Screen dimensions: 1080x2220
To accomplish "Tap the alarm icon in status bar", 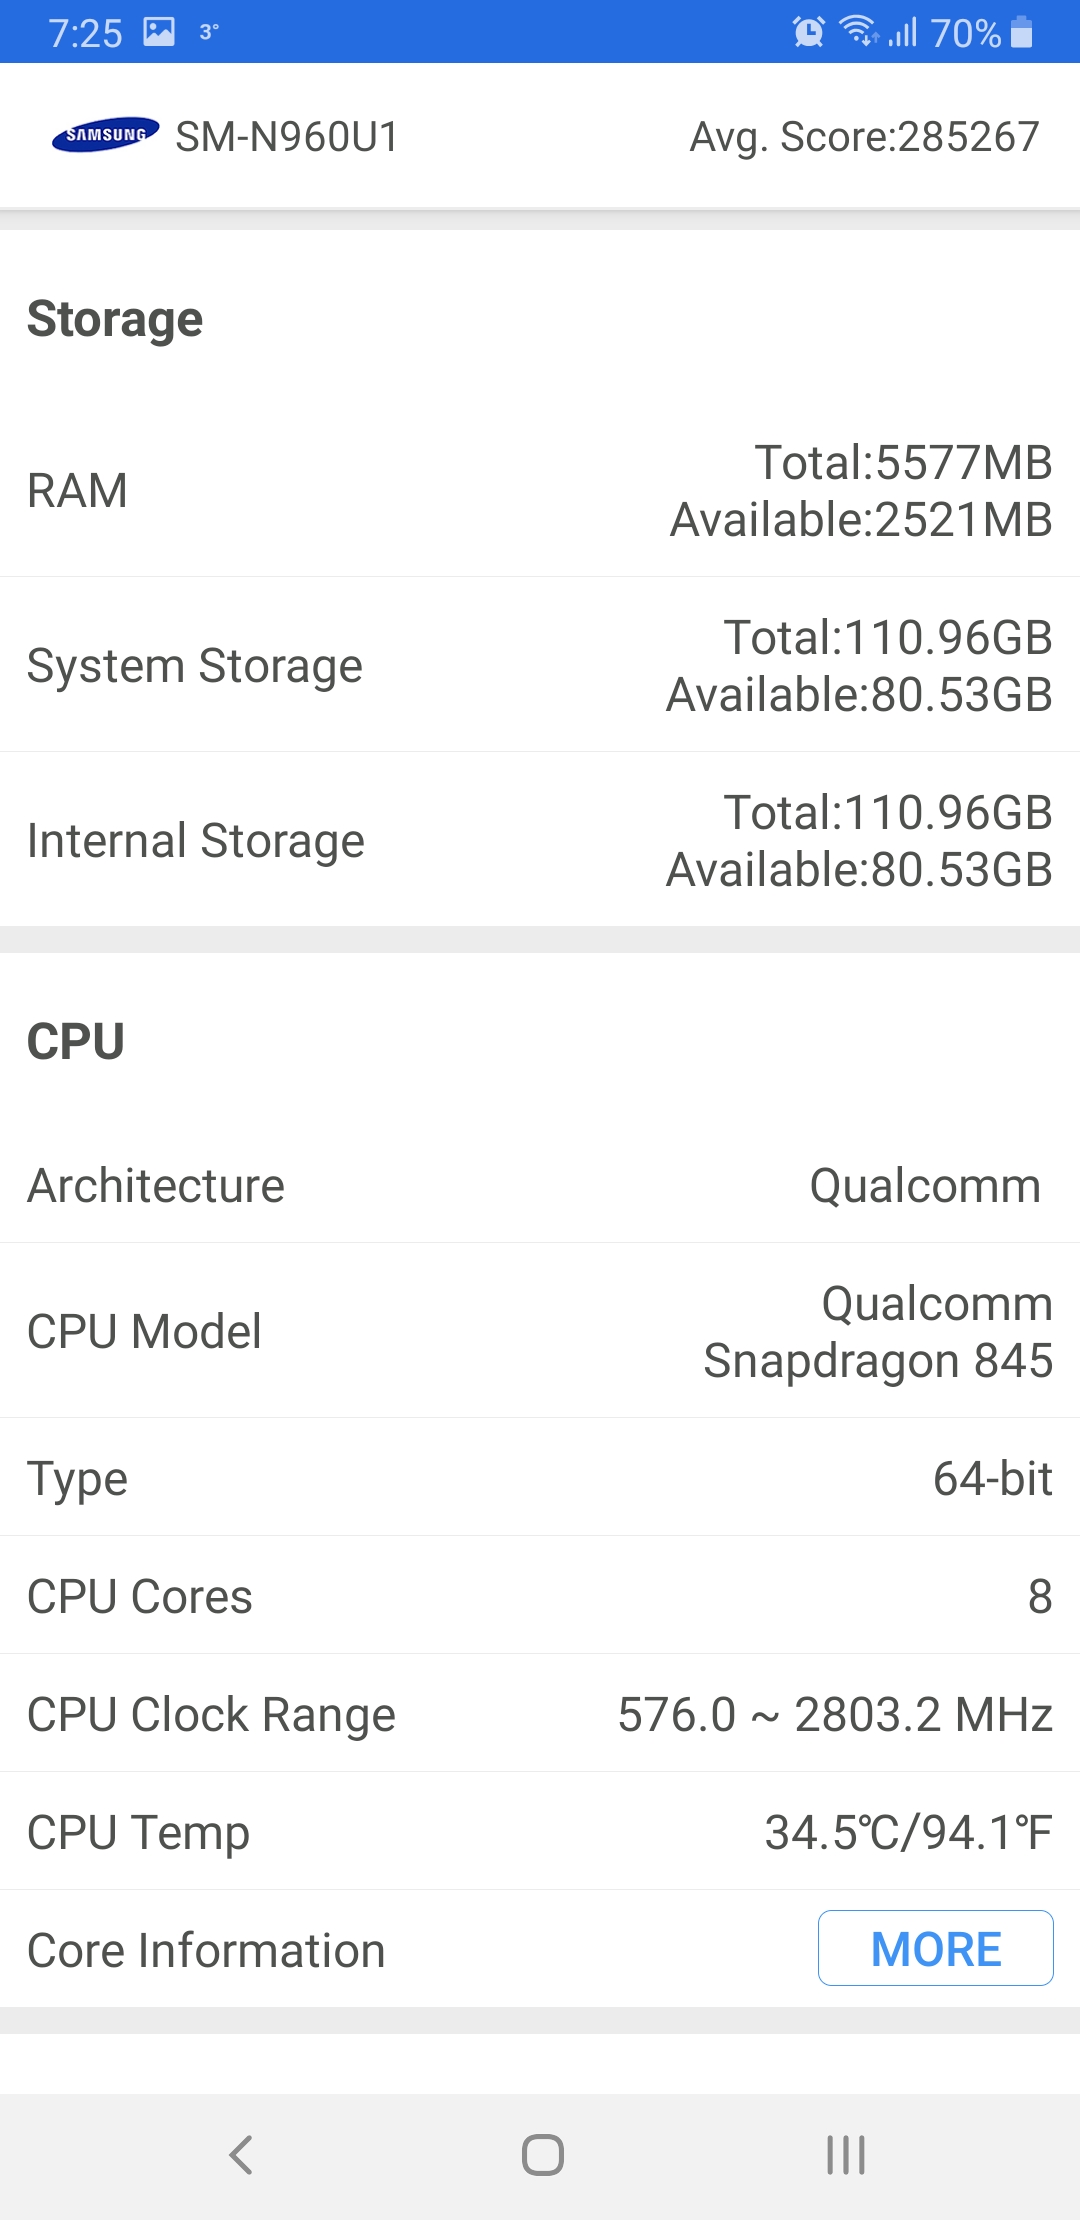I will point(808,32).
